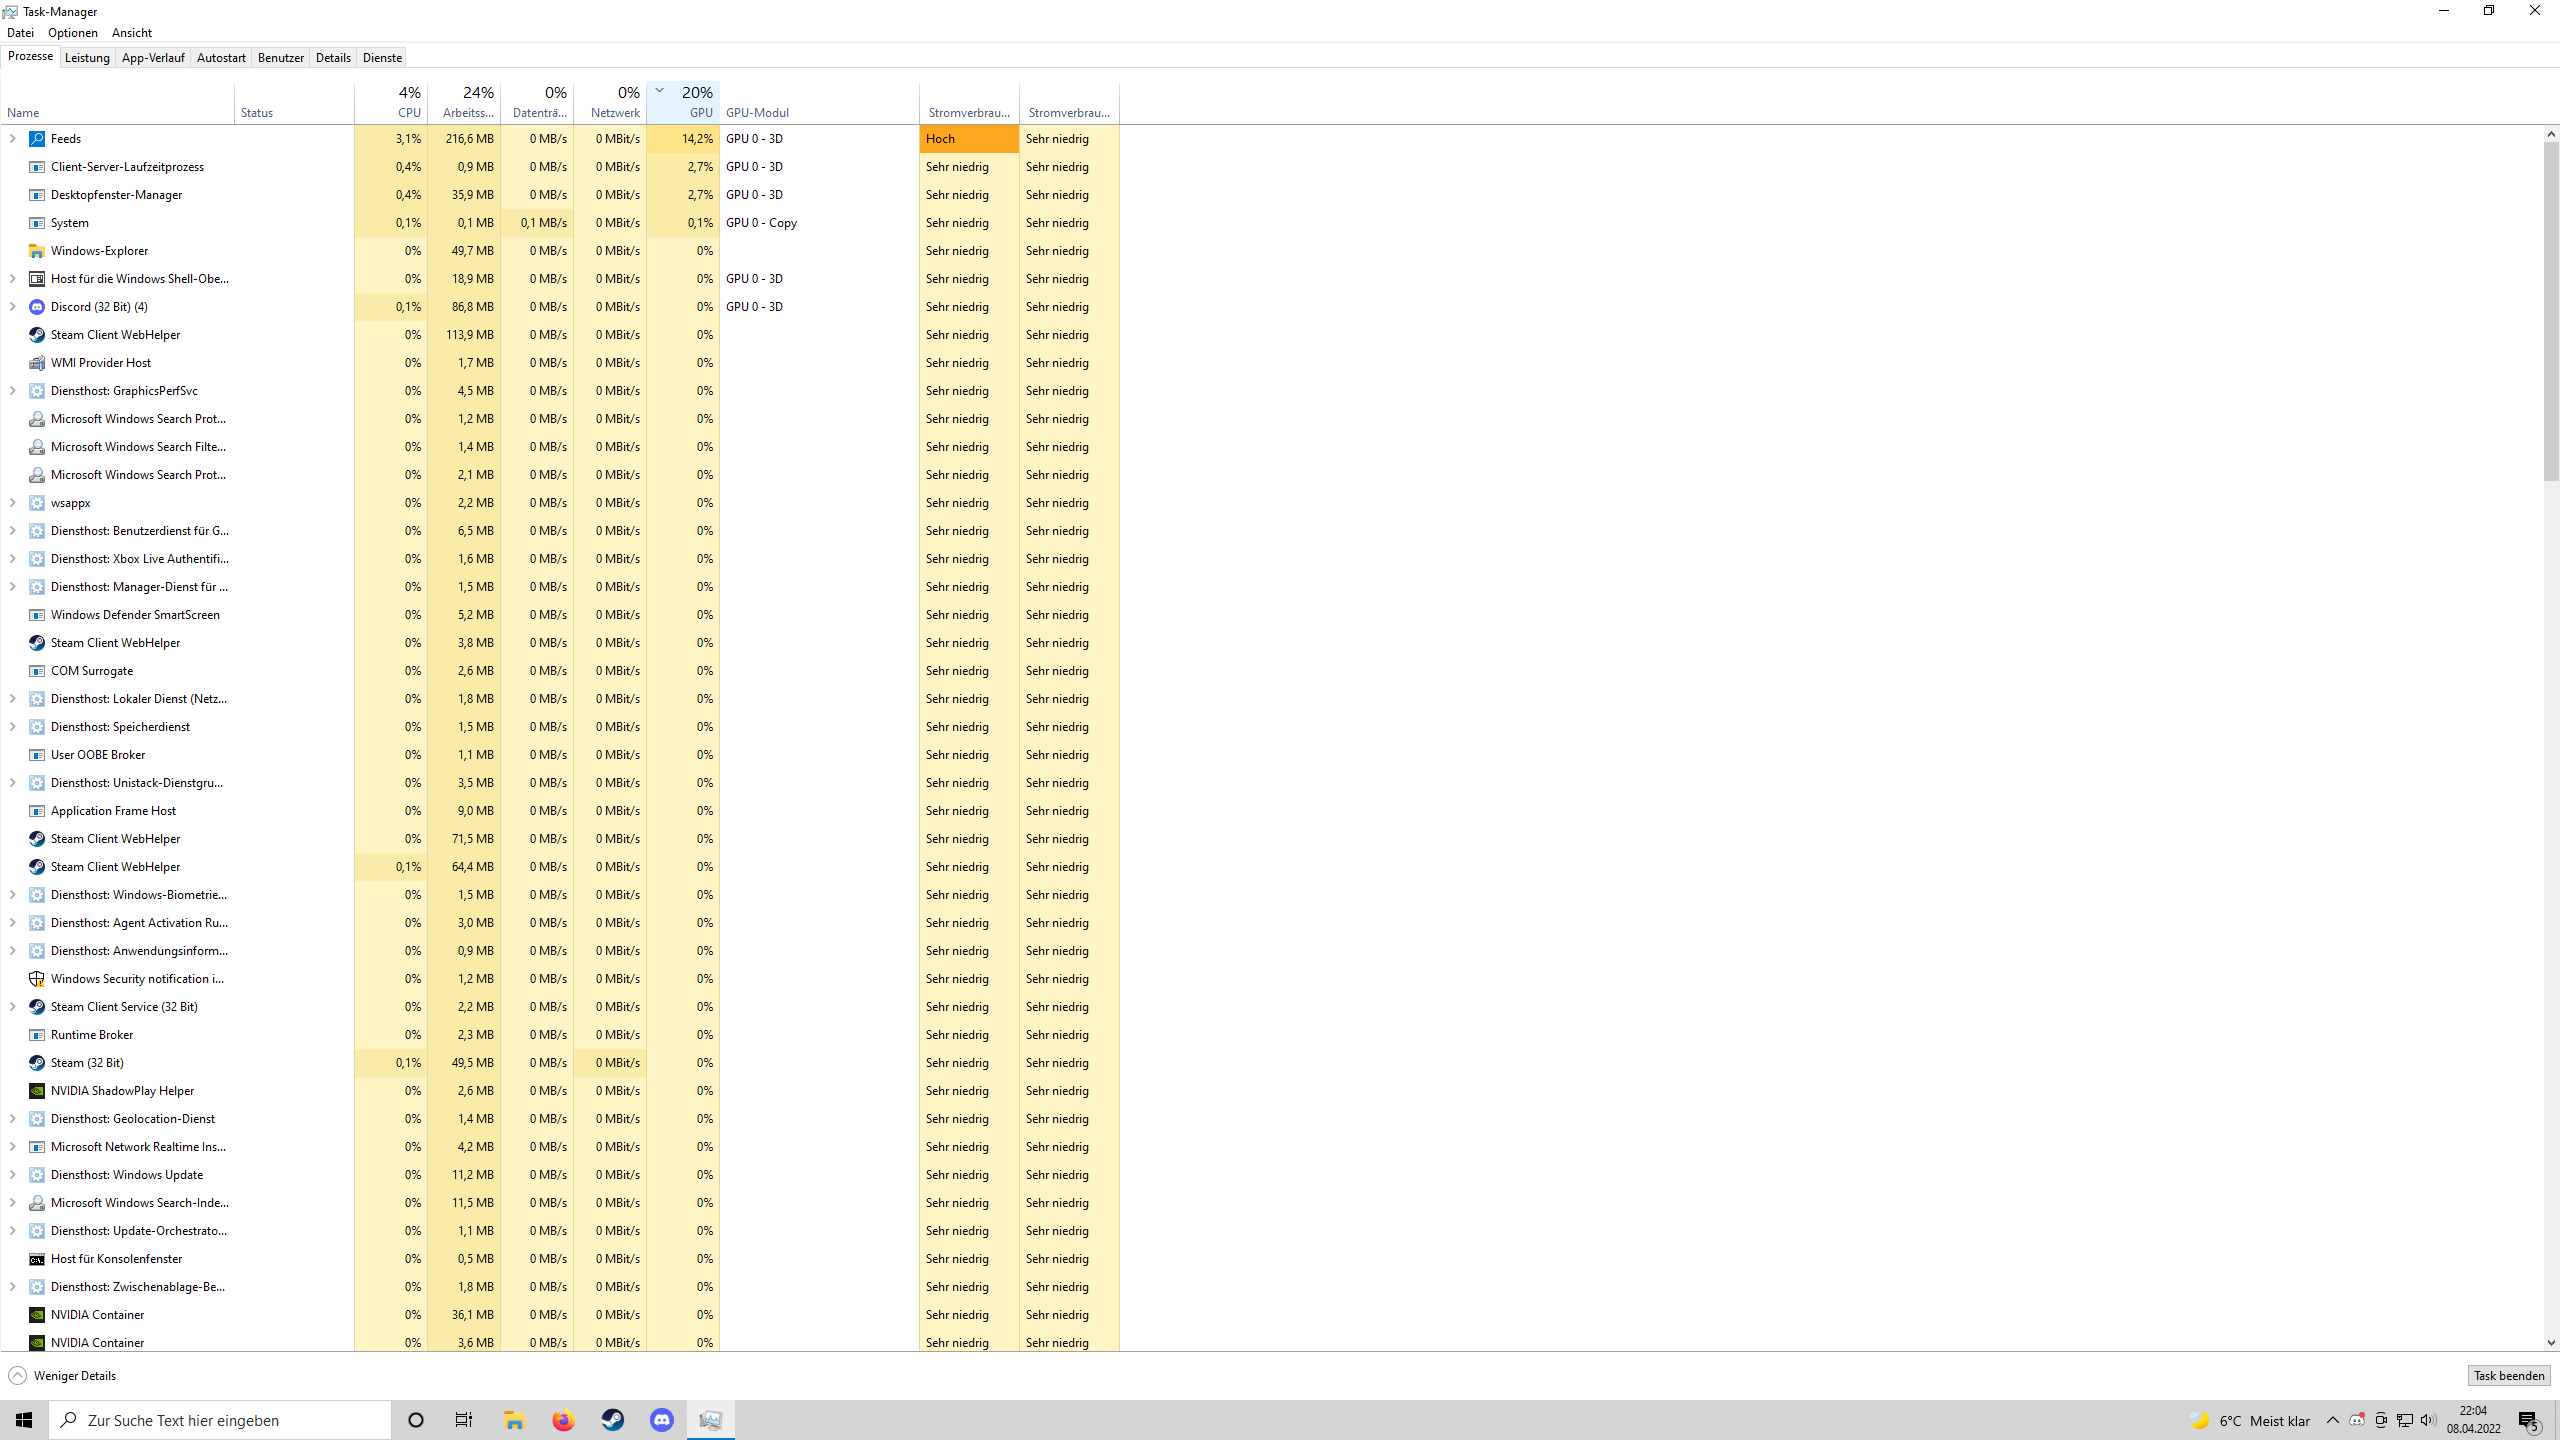
Task: Click the Feeds process icon
Action: click(37, 139)
